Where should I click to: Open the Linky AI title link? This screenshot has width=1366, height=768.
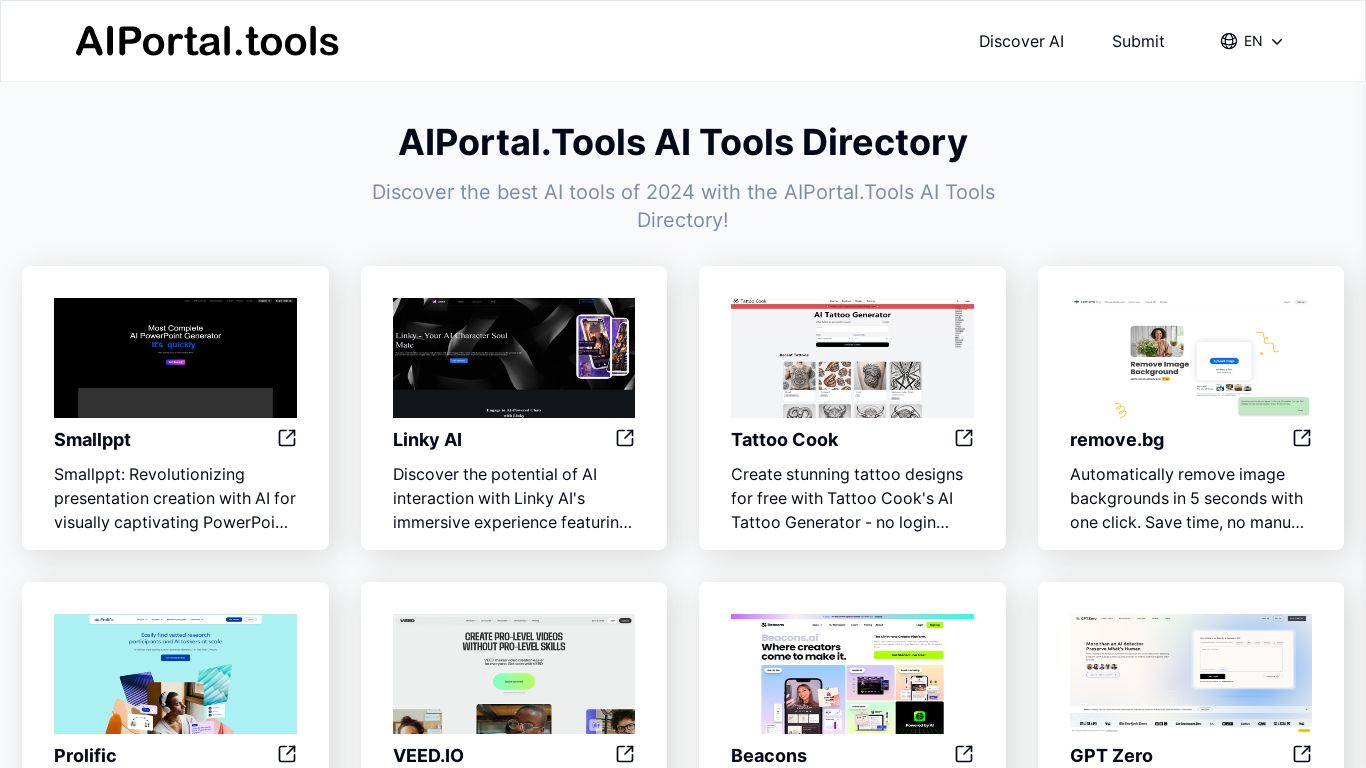(x=427, y=440)
